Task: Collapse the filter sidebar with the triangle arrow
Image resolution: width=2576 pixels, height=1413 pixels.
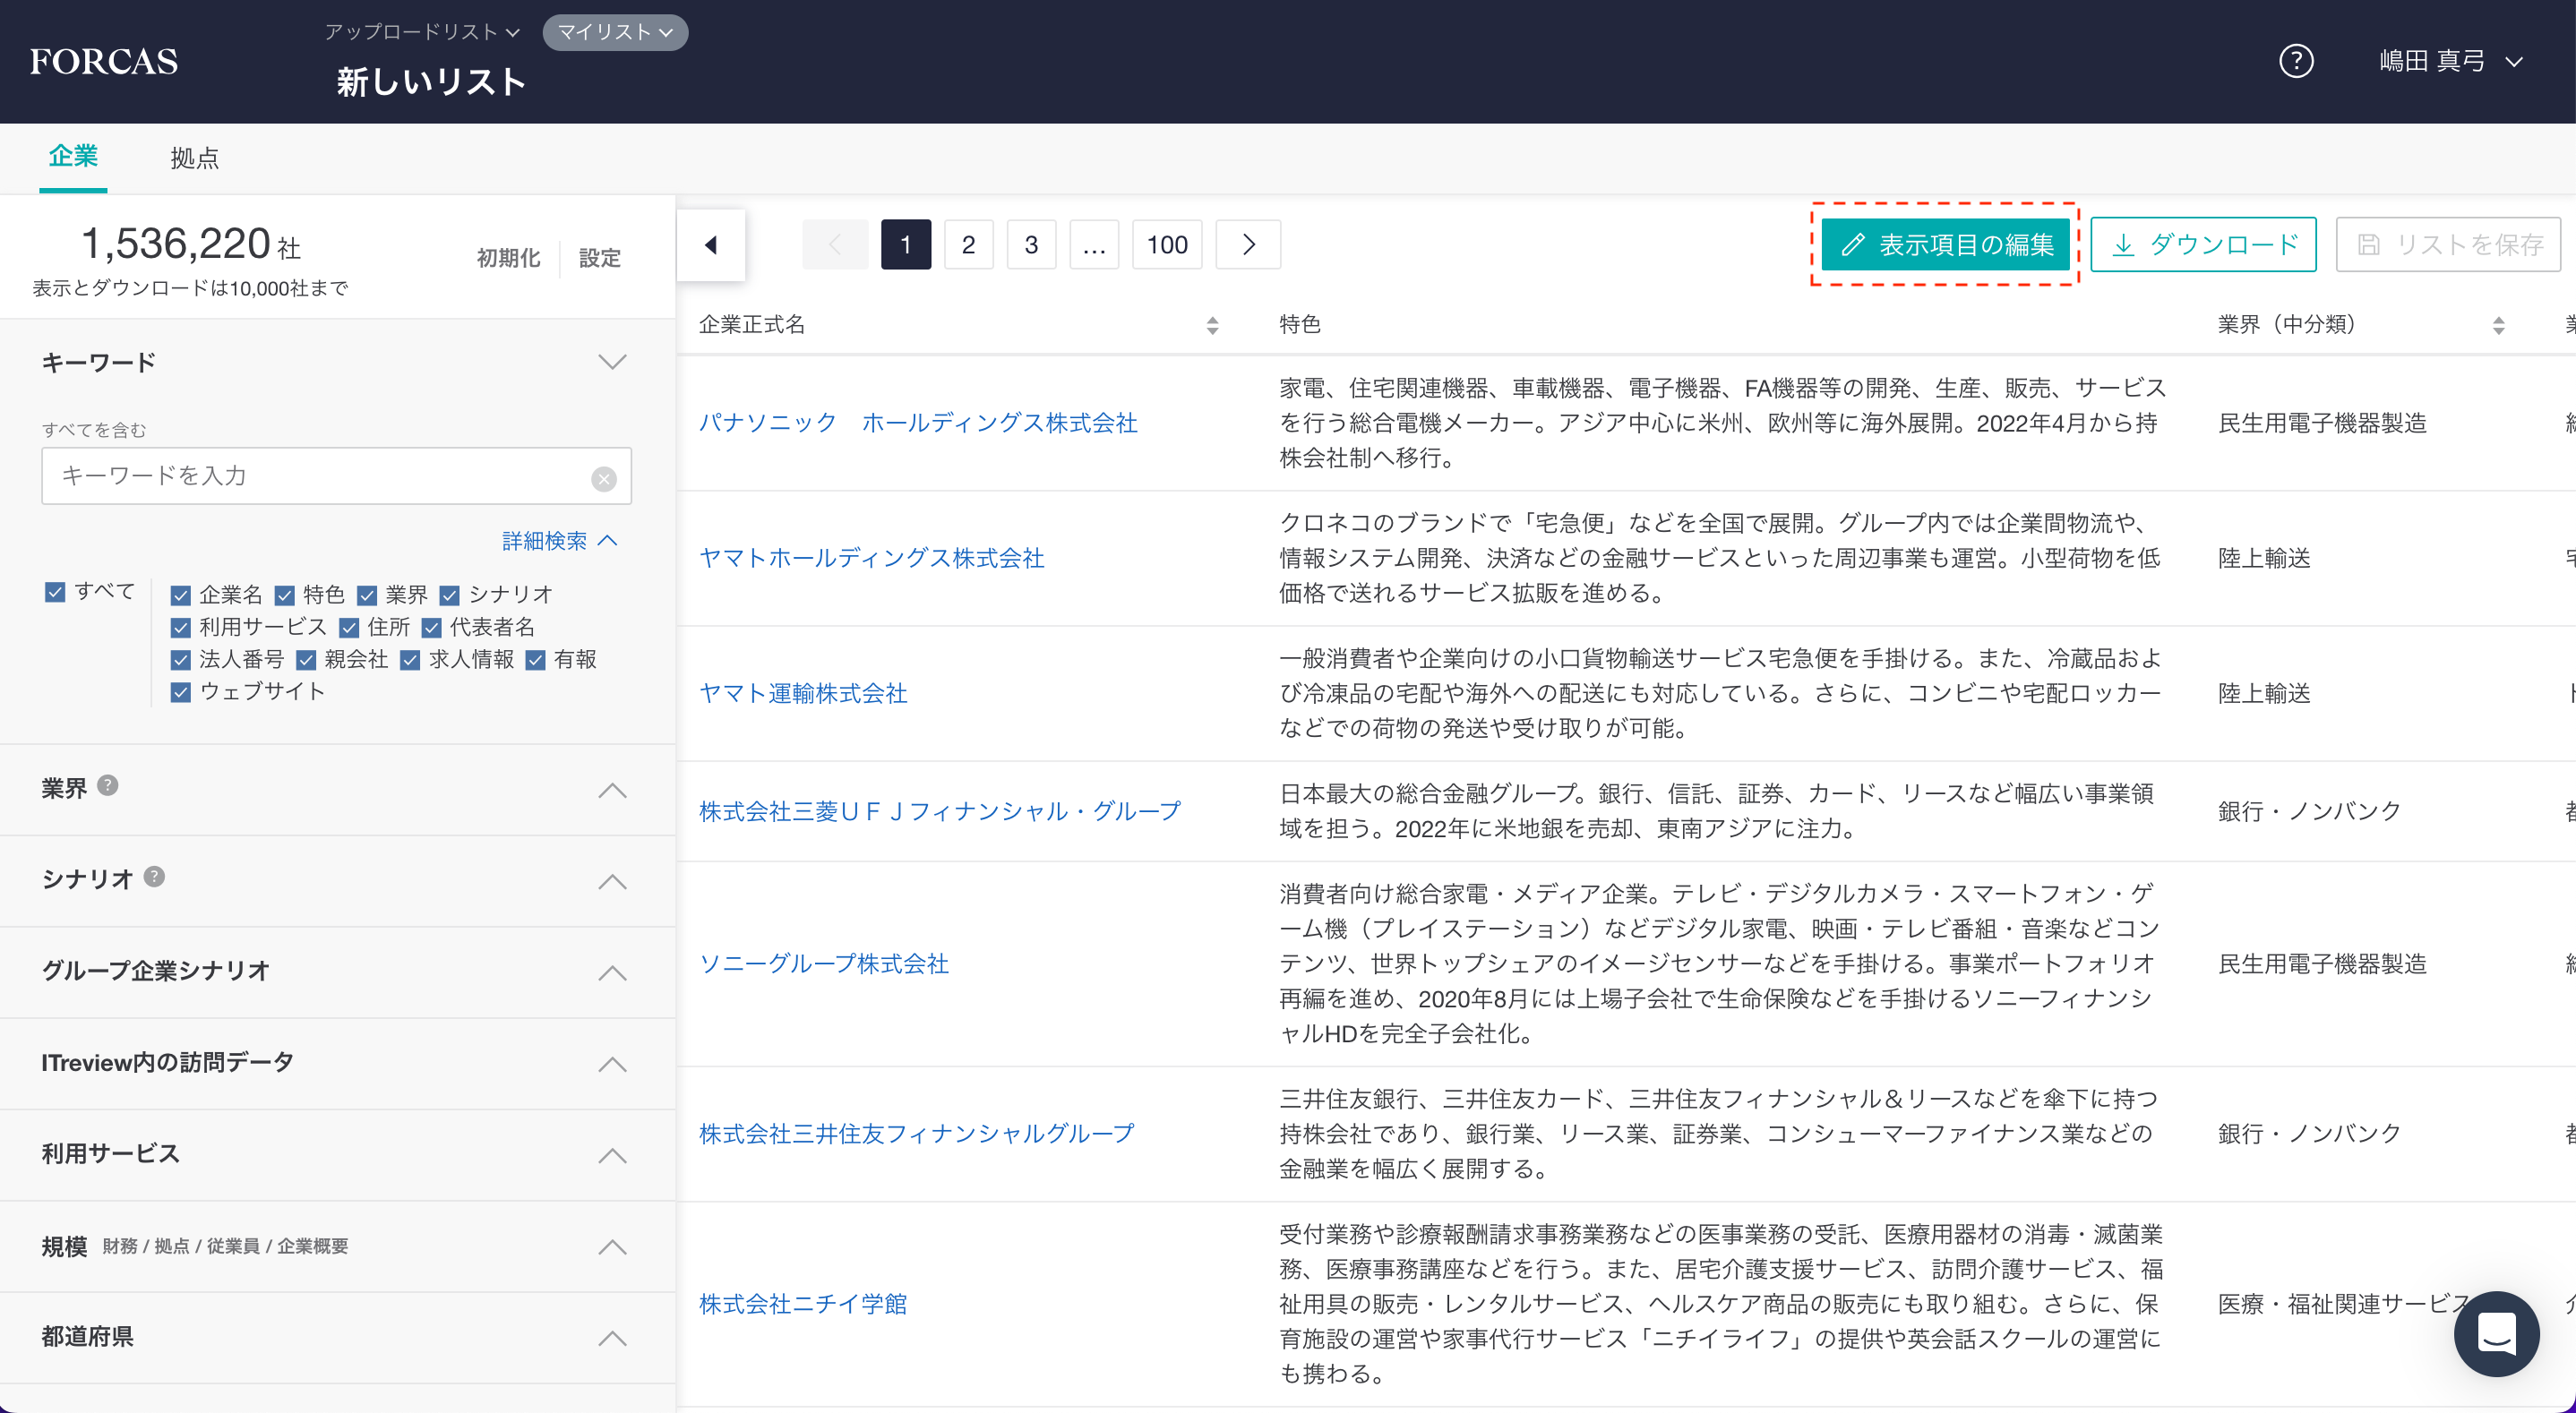Action: [x=711, y=245]
